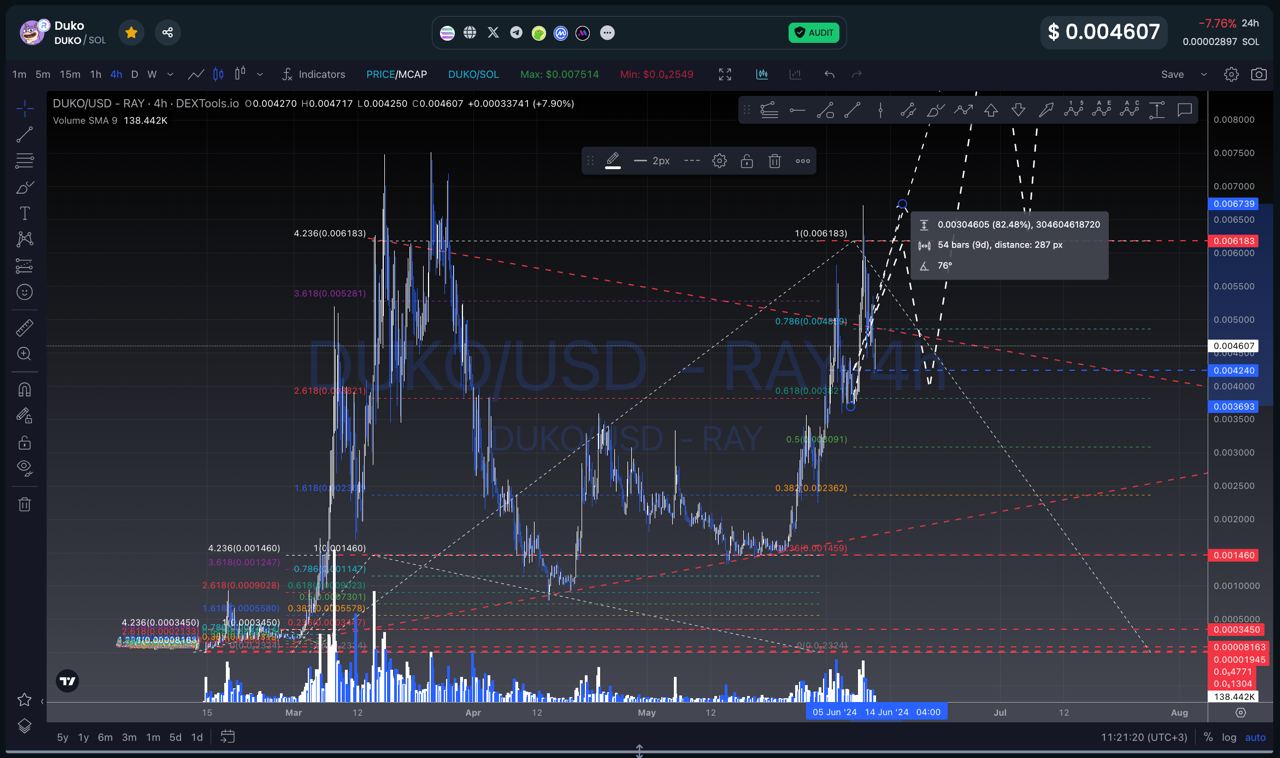Select the speech-bubble comment tool in favorites toolbar
The width and height of the screenshot is (1280, 758).
pyautogui.click(x=1185, y=110)
